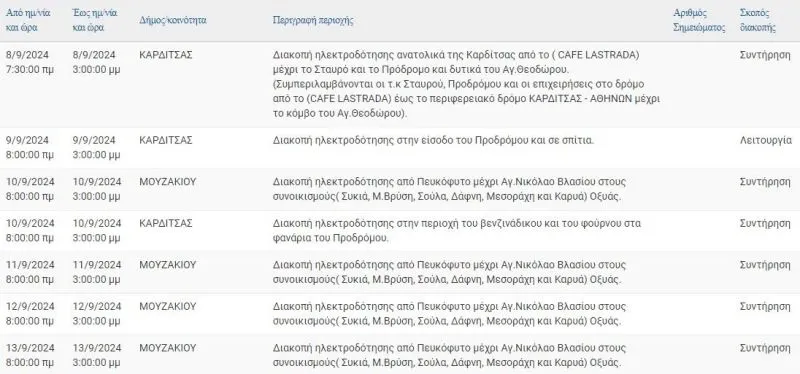Screen dimensions: 800x374
Task: Select Συντήρηση in the 13/9/2024 row
Action: (765, 348)
